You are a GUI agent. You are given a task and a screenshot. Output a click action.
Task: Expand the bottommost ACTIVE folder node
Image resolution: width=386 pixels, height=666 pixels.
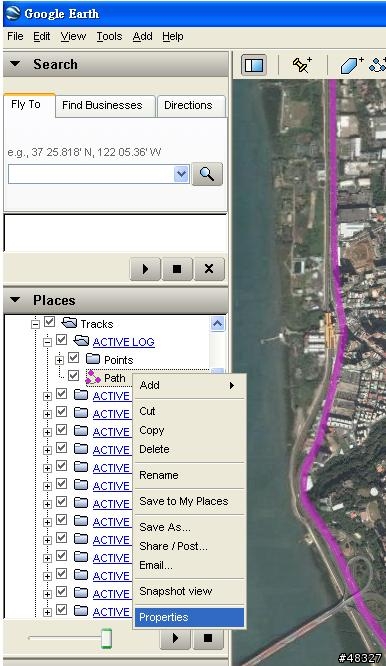coord(48,612)
